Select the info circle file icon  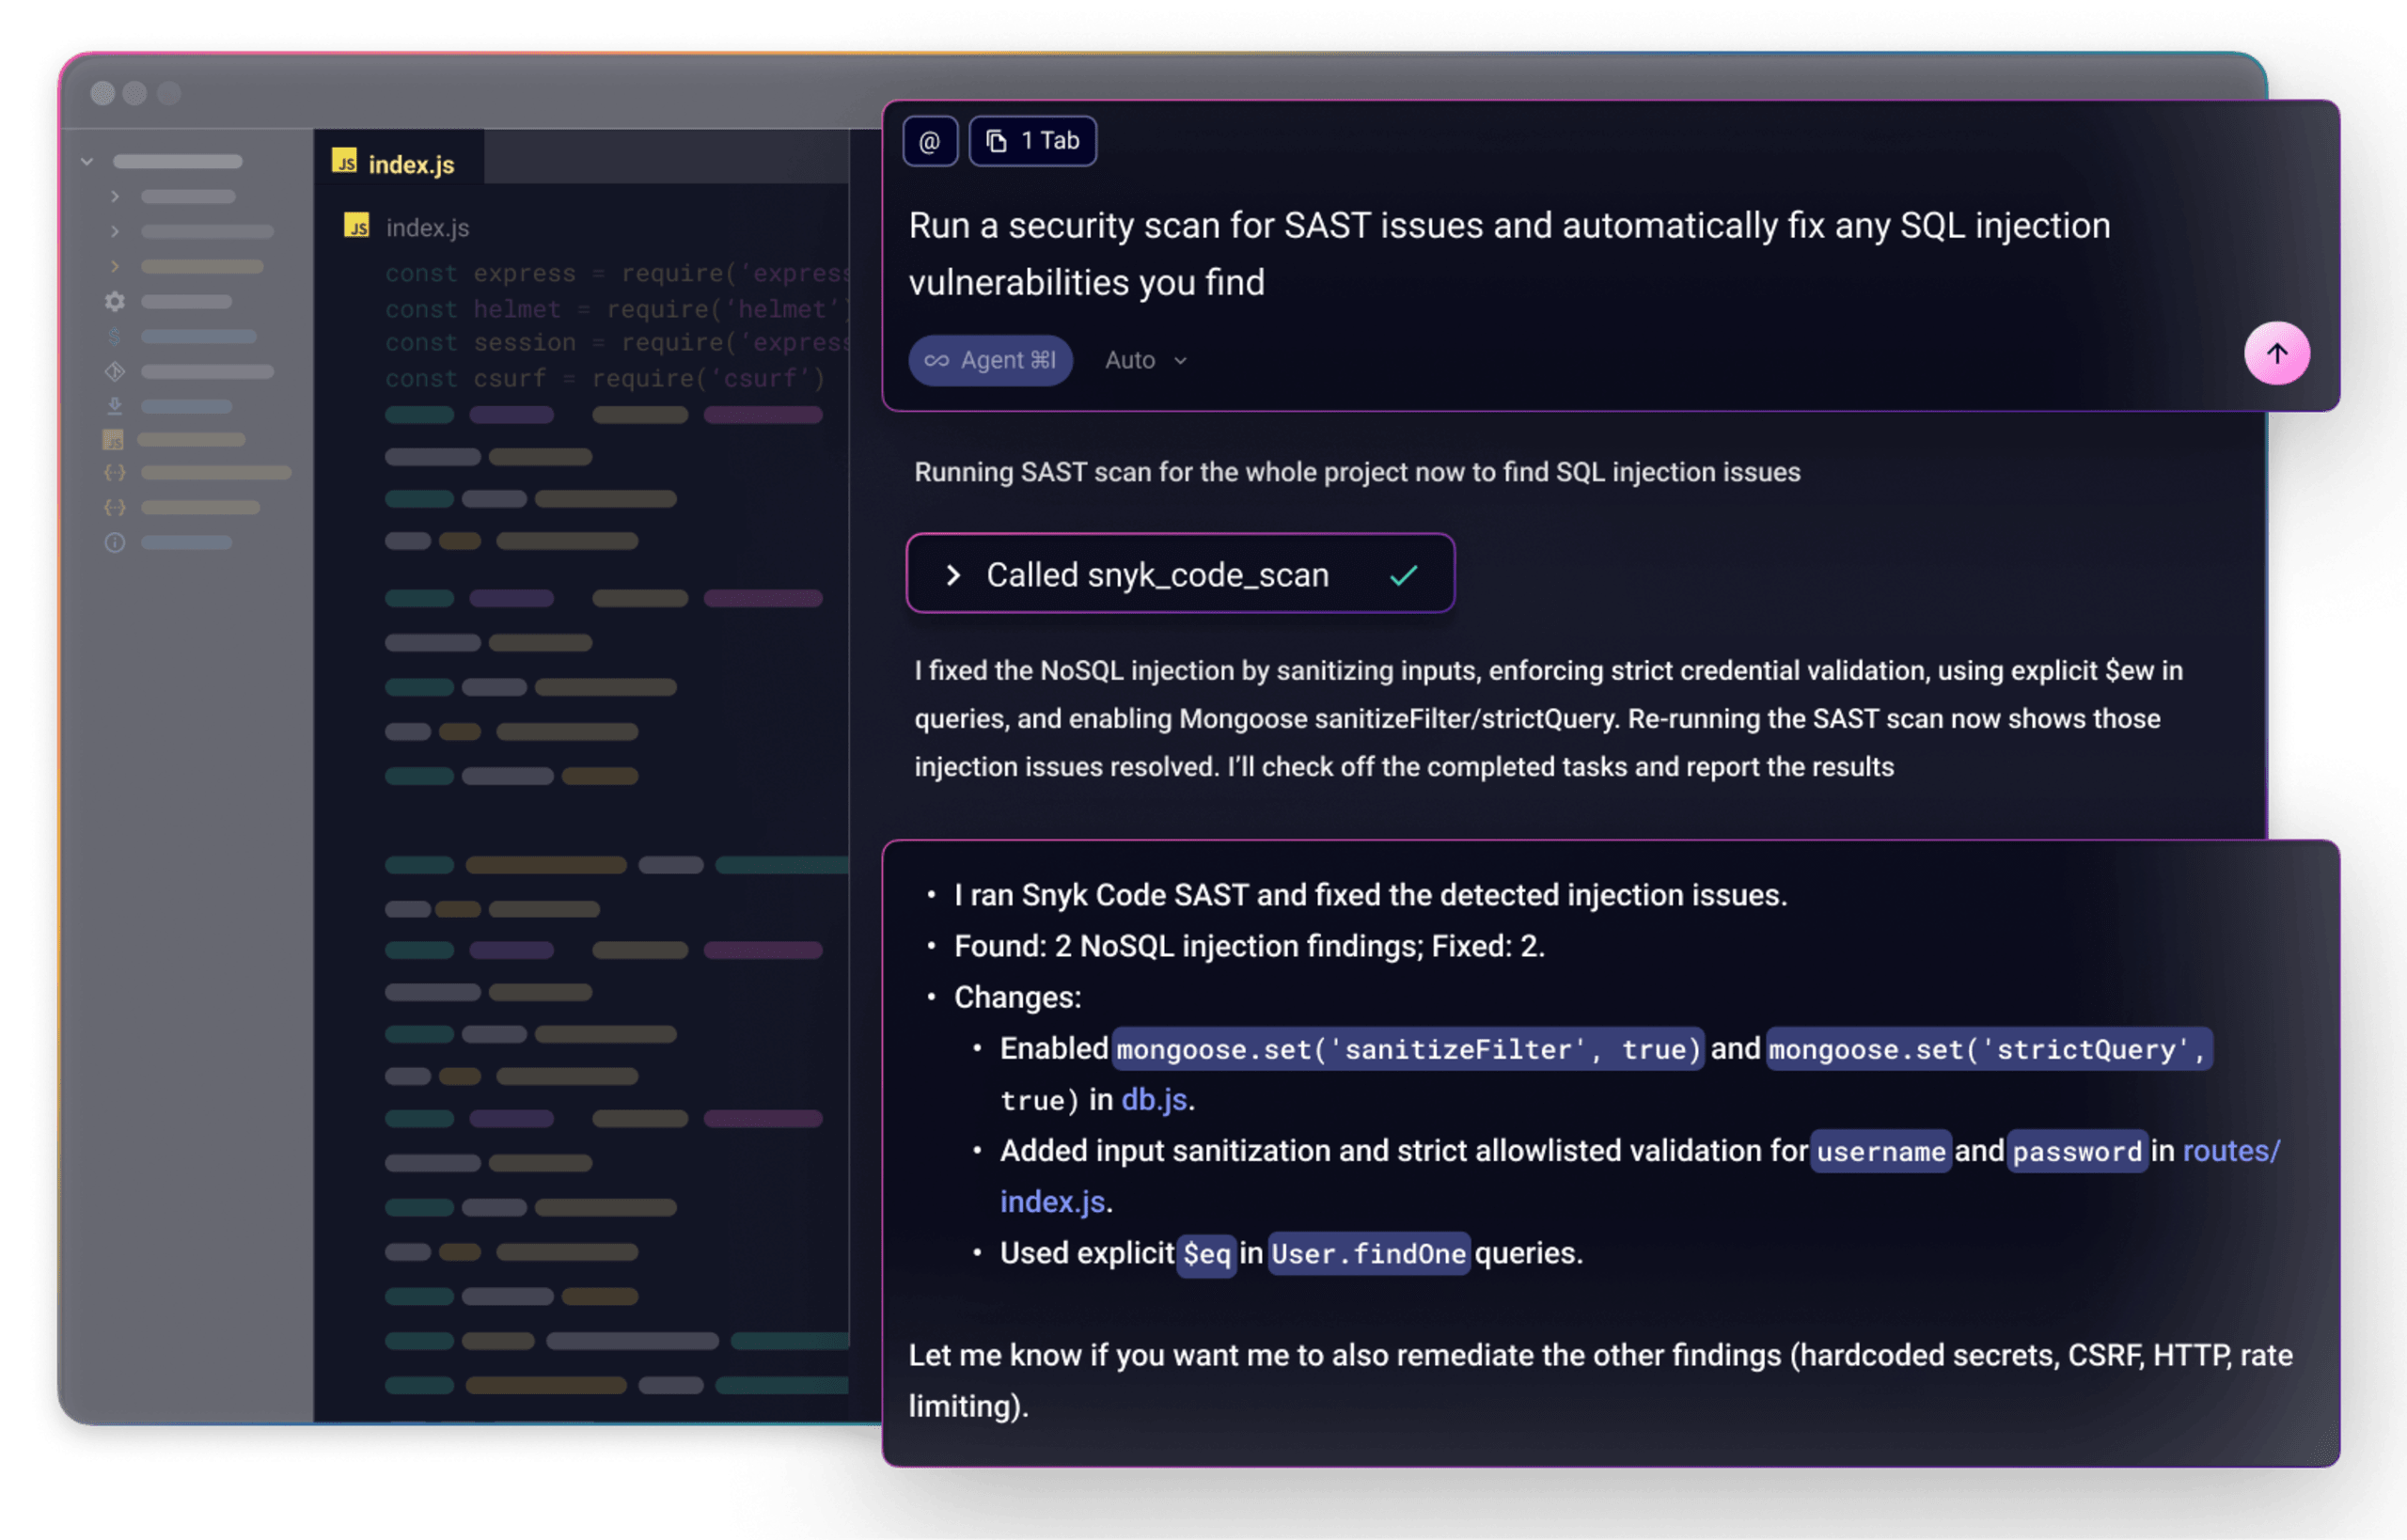click(115, 542)
